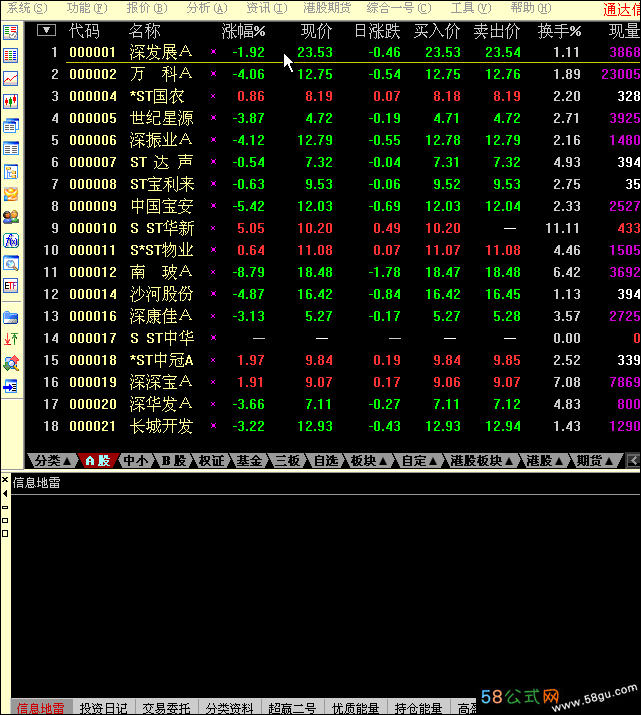Image resolution: width=641 pixels, height=715 pixels.
Task: Open the f(x) formula manager icon
Action: [10, 240]
